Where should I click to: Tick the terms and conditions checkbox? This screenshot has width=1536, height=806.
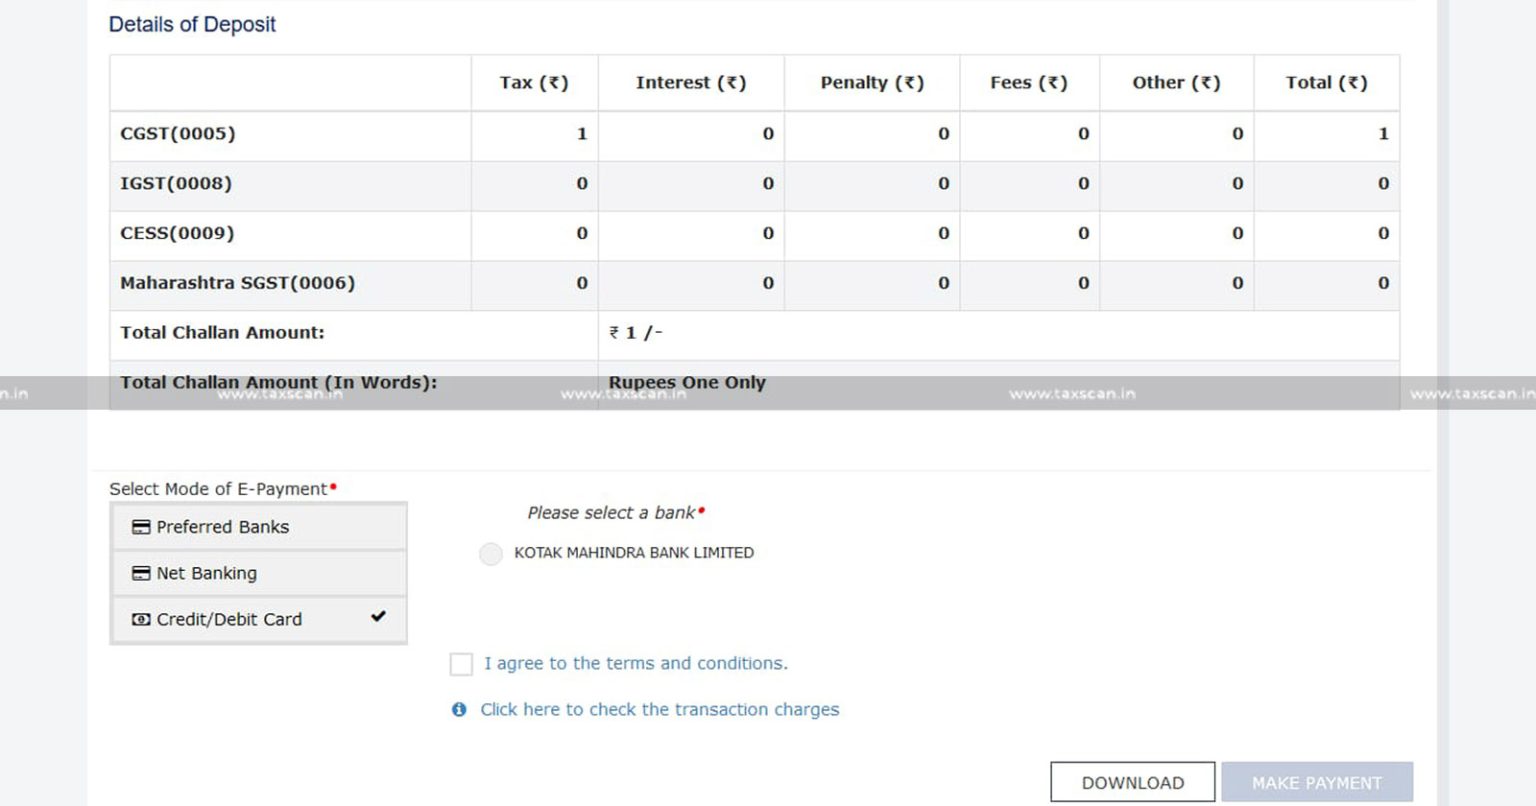tap(461, 664)
